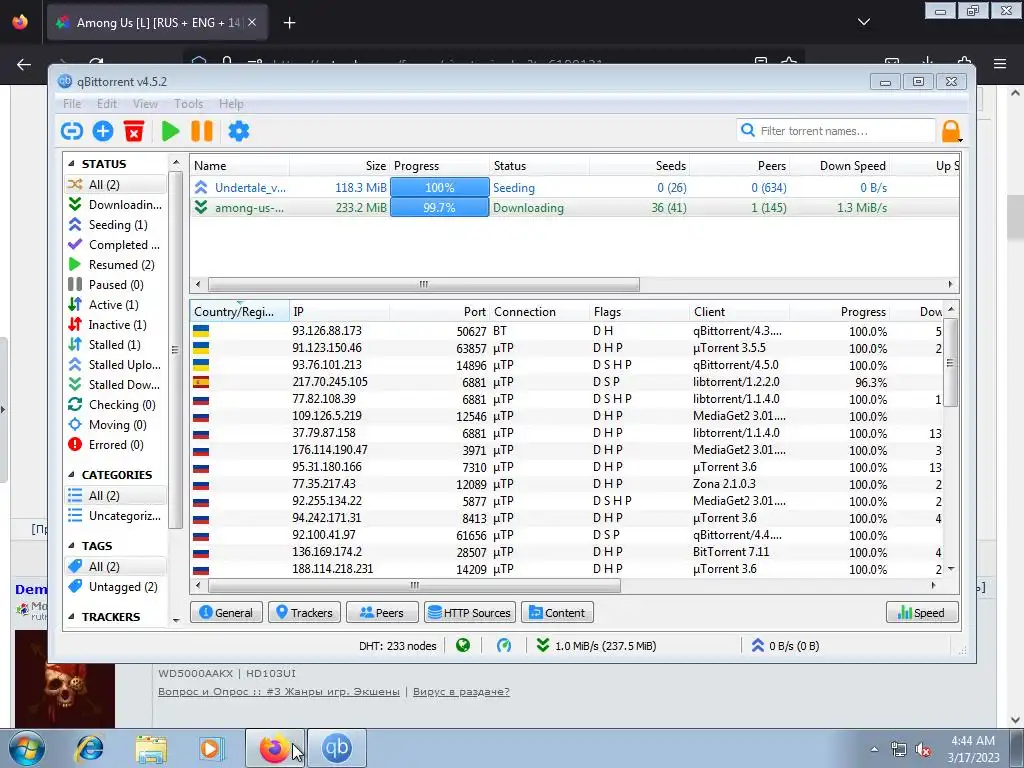Open Internet Explorer from the taskbar
The height and width of the screenshot is (768, 1024).
tap(89, 748)
